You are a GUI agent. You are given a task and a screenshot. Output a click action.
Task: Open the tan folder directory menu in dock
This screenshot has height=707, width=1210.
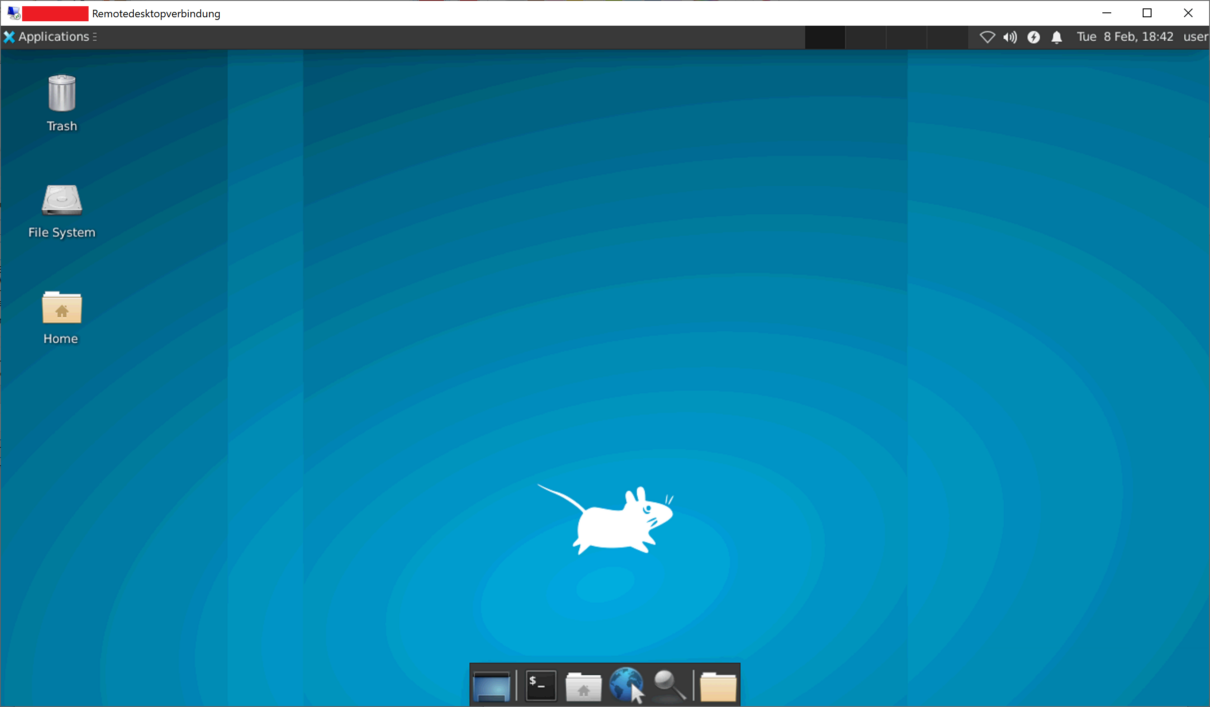718,686
